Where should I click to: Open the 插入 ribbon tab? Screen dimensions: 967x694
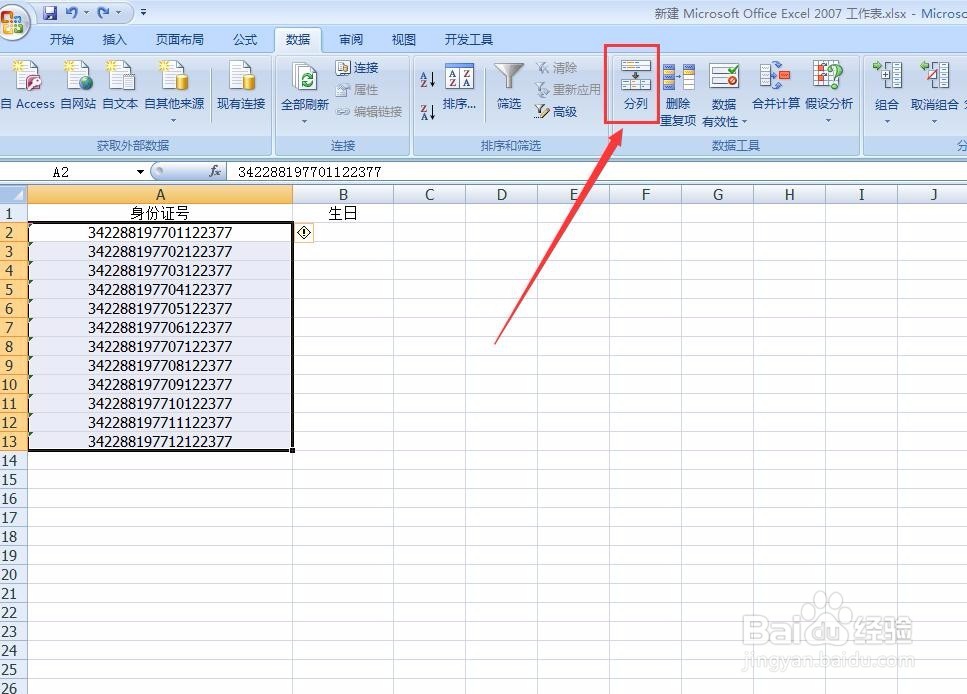click(114, 39)
